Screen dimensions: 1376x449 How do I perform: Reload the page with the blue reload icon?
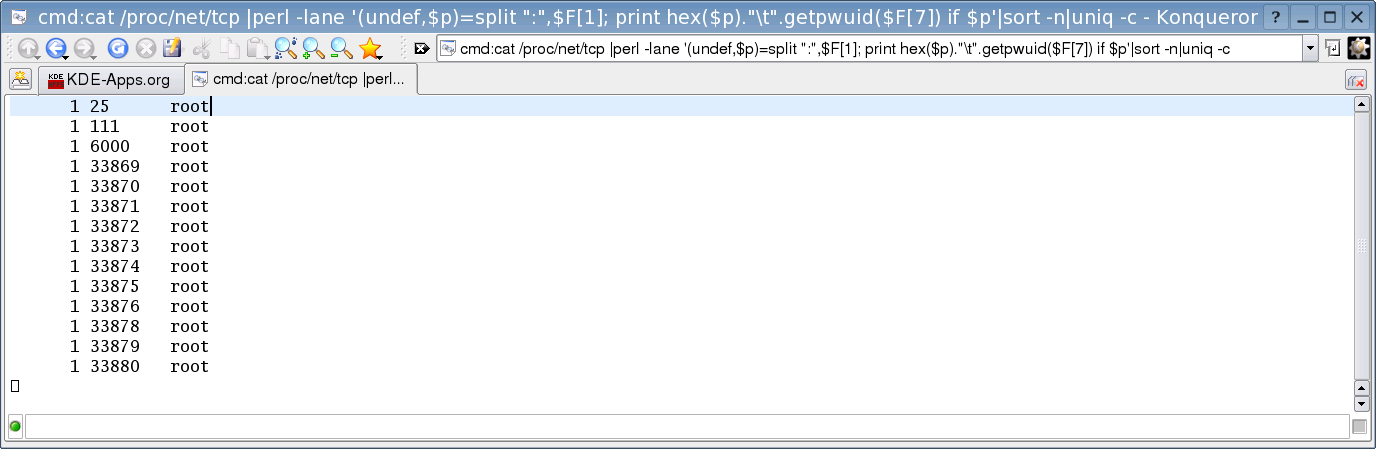point(118,48)
